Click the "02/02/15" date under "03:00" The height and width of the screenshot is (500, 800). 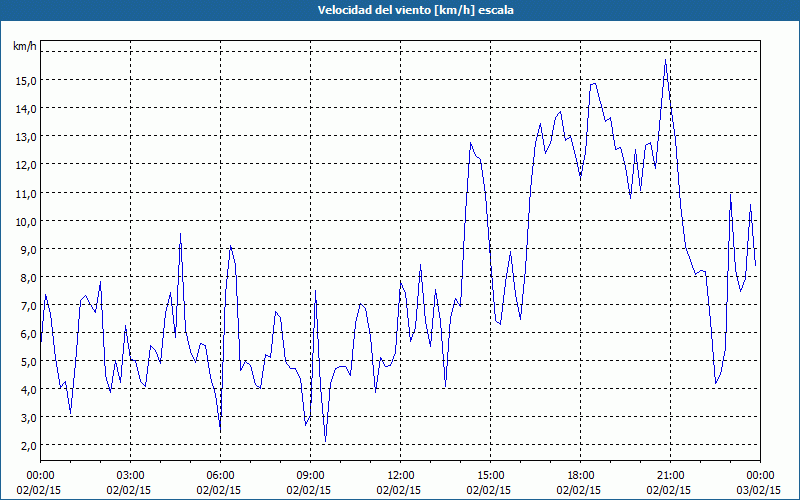pyautogui.click(x=129, y=490)
